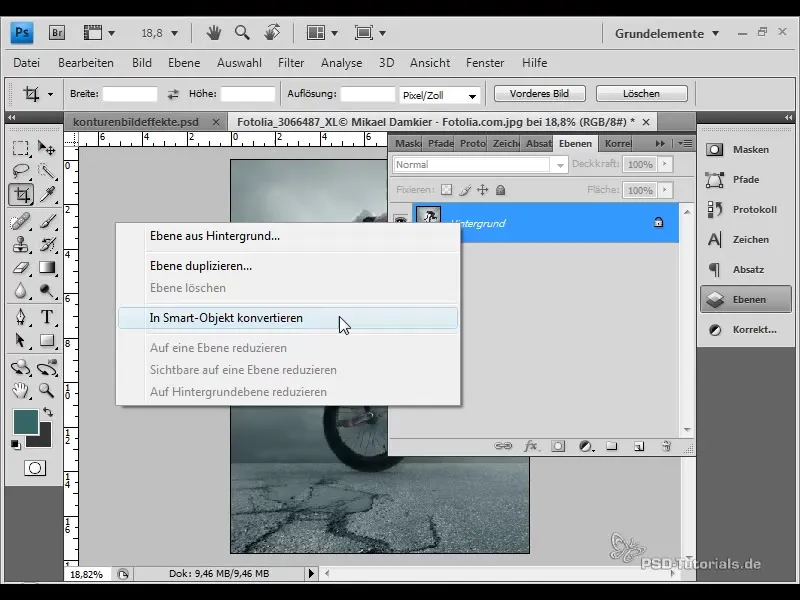800x600 pixels.
Task: Select the 3D Orbit camera tool
Action: (47, 367)
